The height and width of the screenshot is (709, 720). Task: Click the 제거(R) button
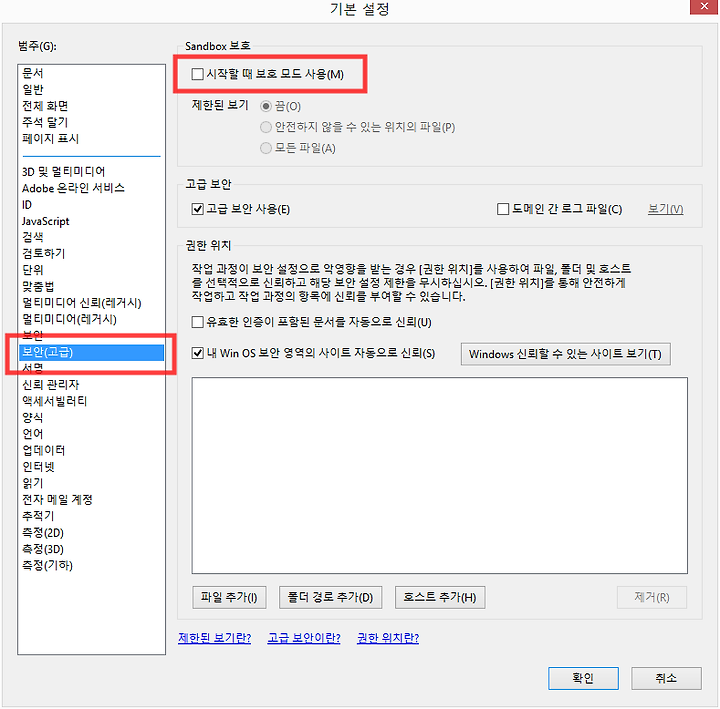click(x=652, y=597)
